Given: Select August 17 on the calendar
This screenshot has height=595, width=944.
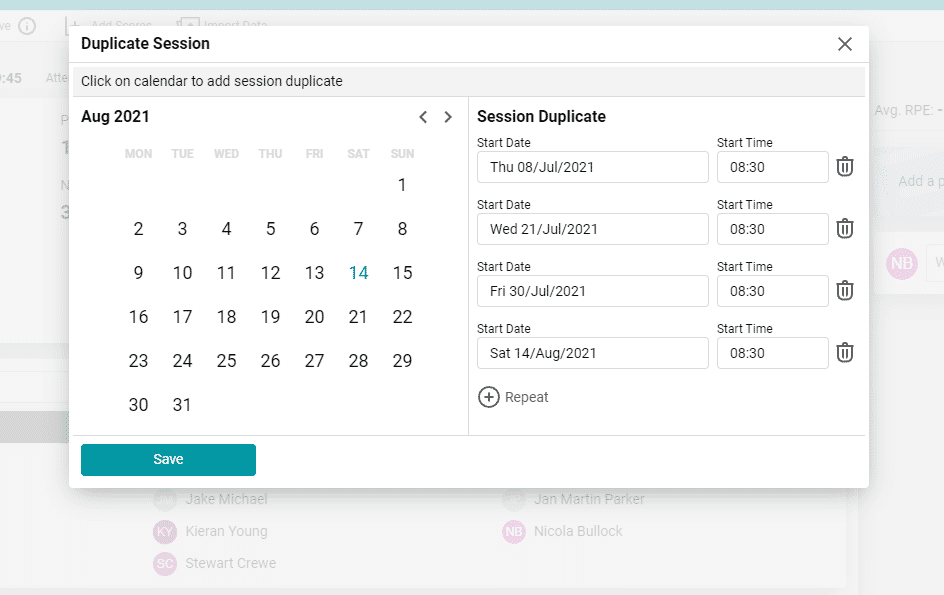Looking at the screenshot, I should tap(182, 317).
